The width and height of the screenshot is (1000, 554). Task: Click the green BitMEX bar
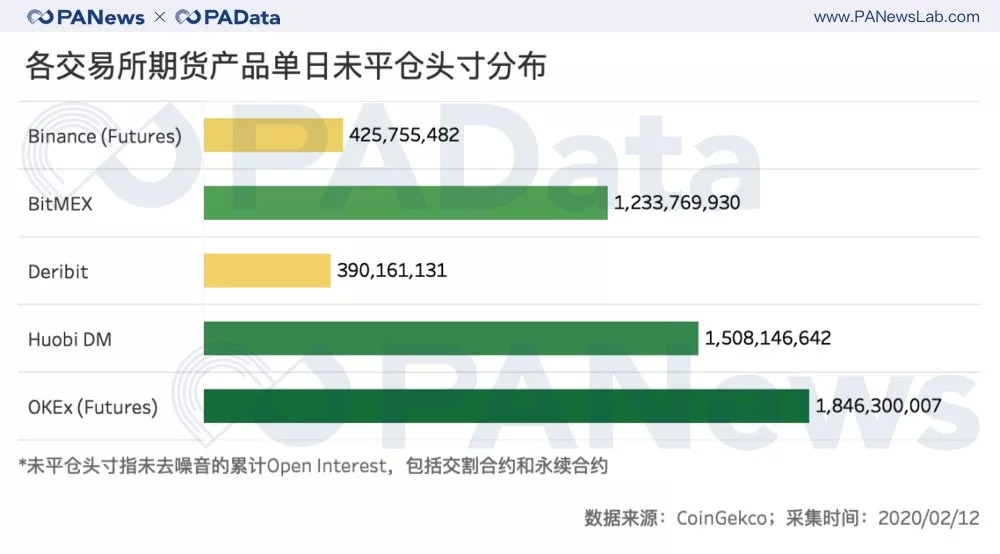tap(405, 203)
